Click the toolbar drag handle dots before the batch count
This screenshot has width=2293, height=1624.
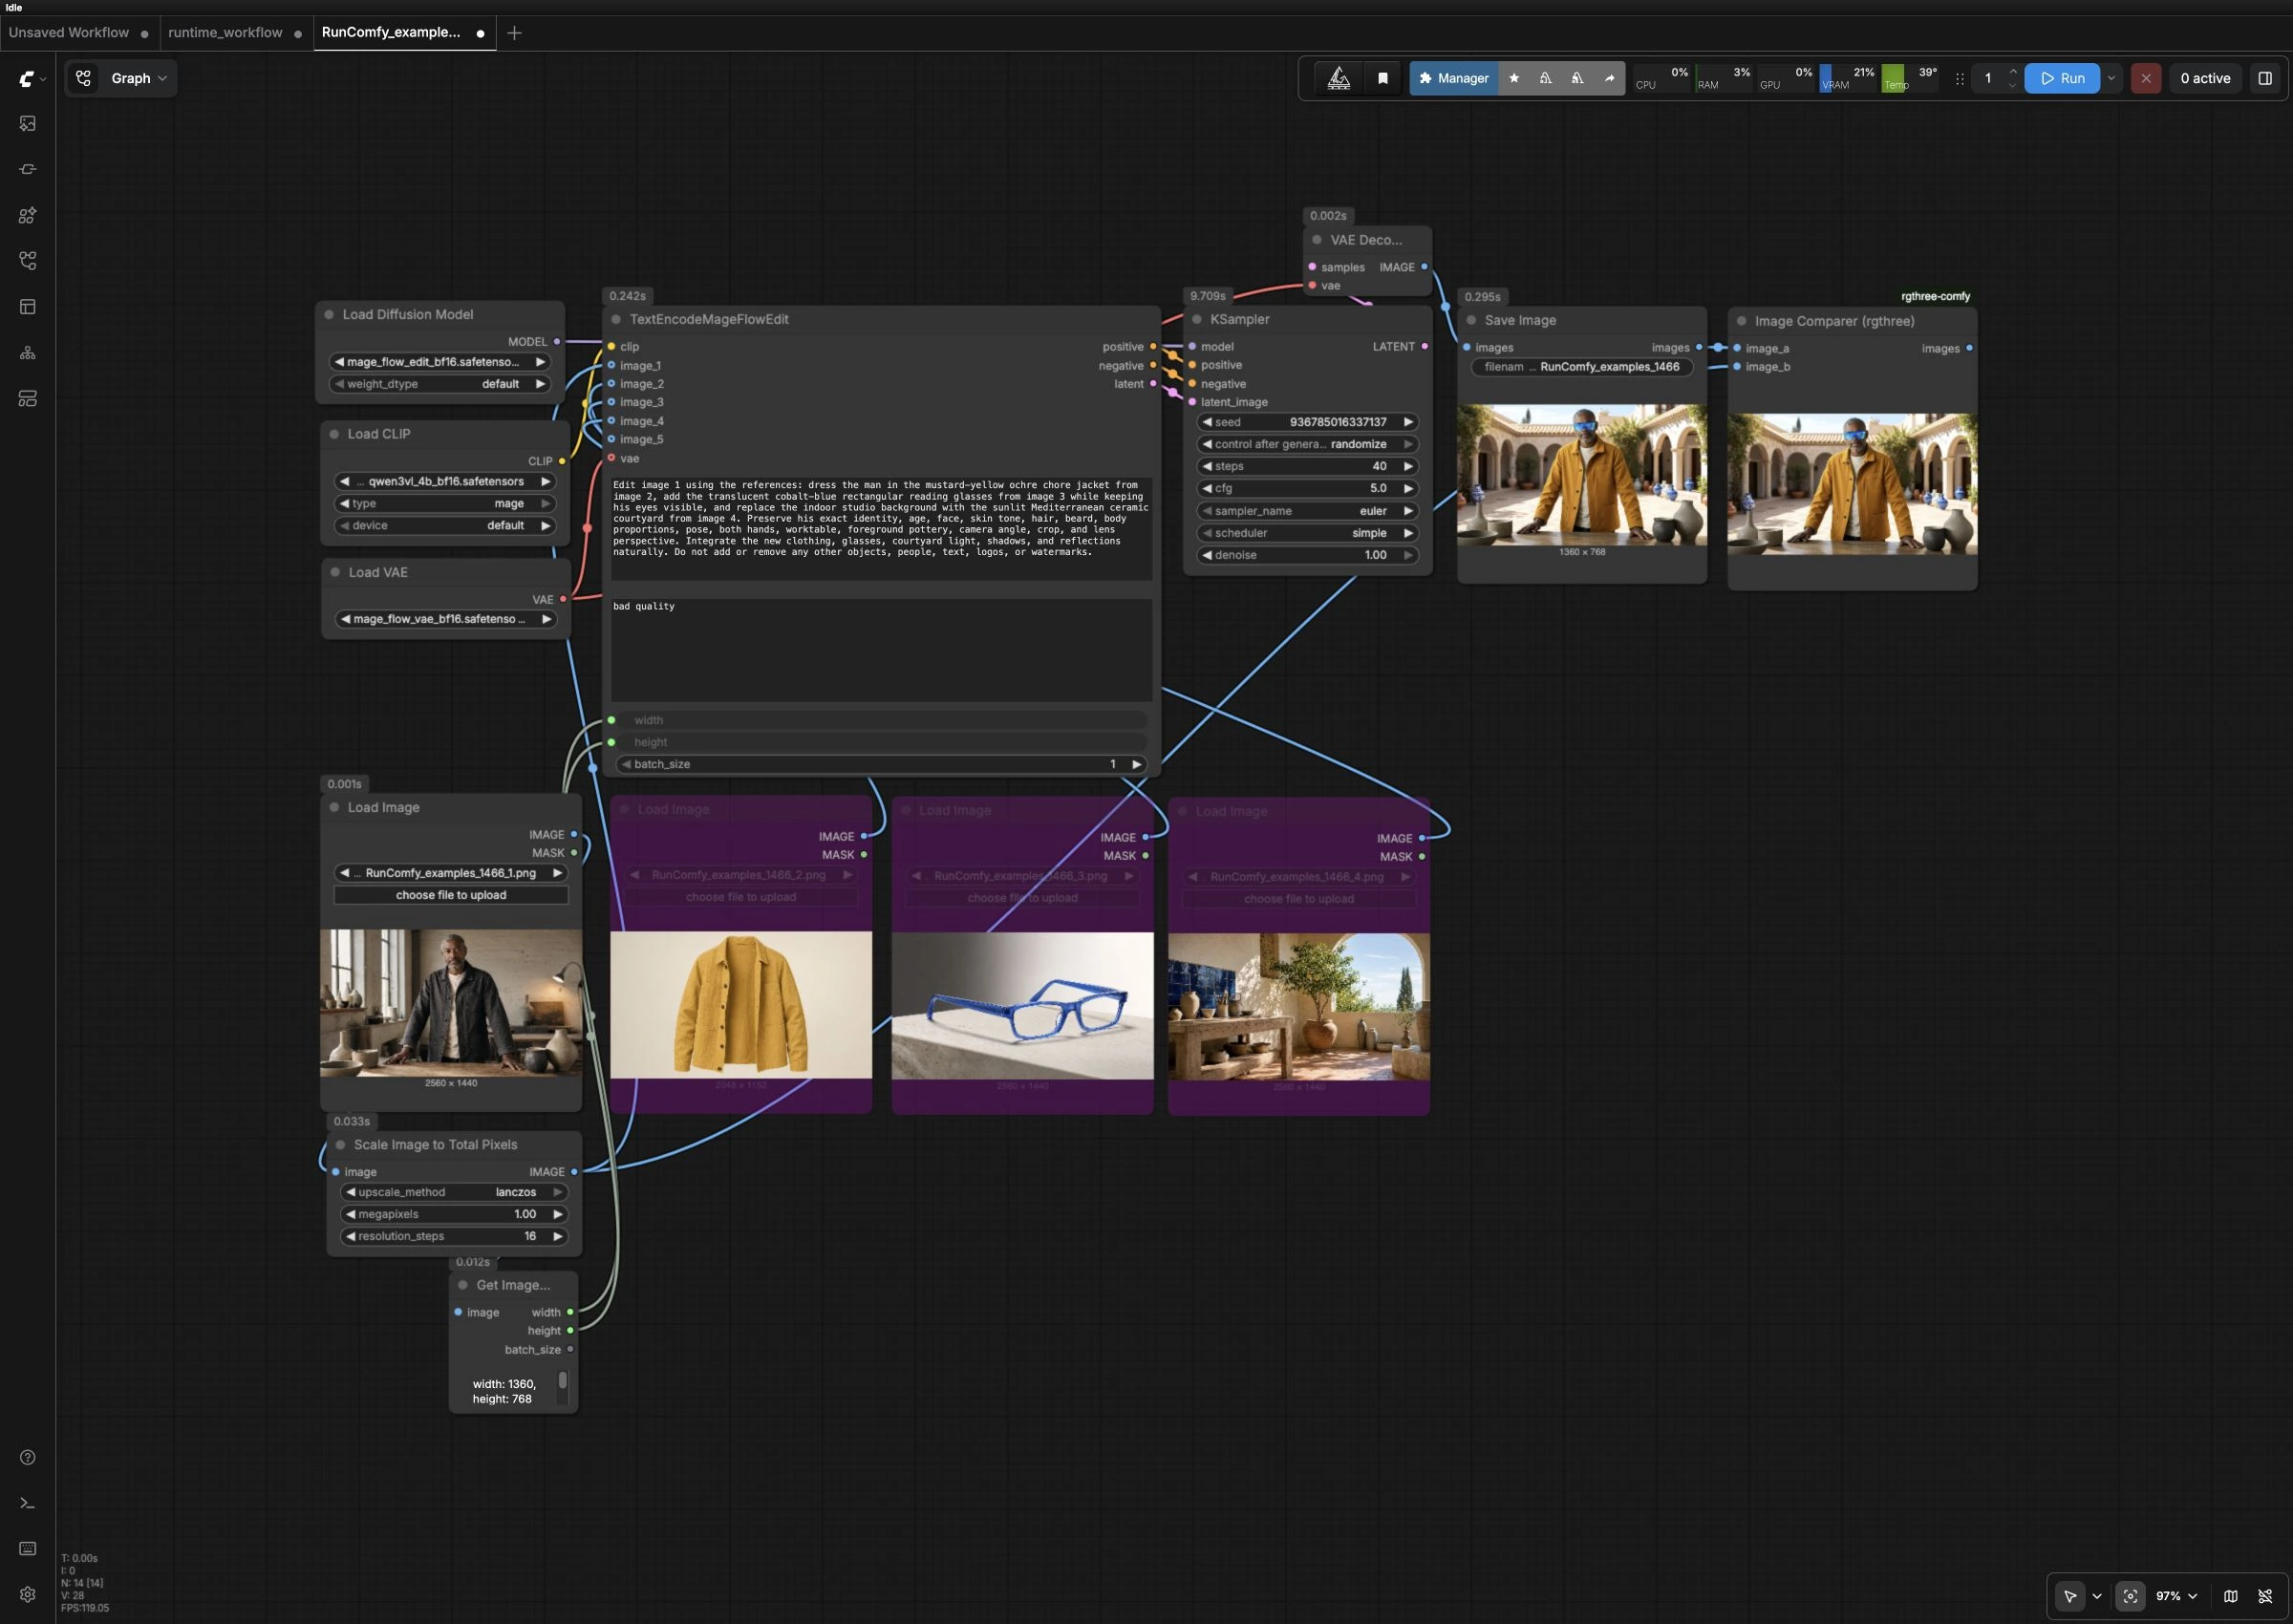1959,78
